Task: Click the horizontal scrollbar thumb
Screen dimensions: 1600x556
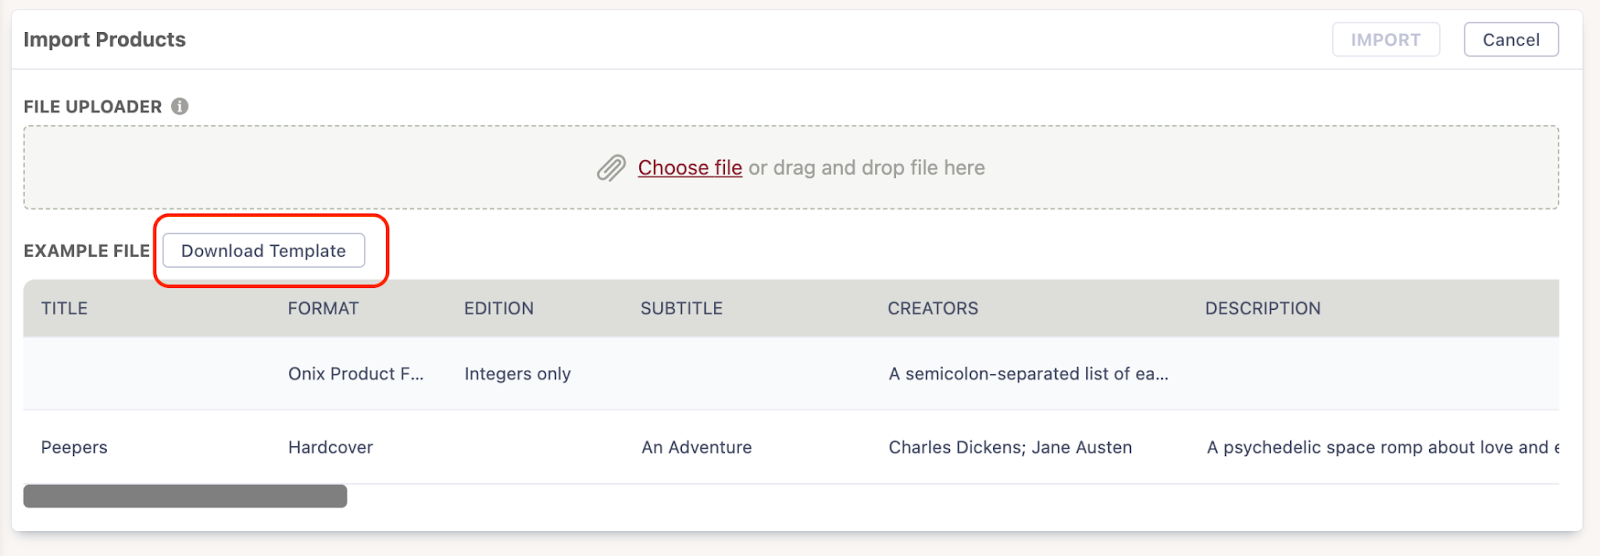Action: point(185,496)
